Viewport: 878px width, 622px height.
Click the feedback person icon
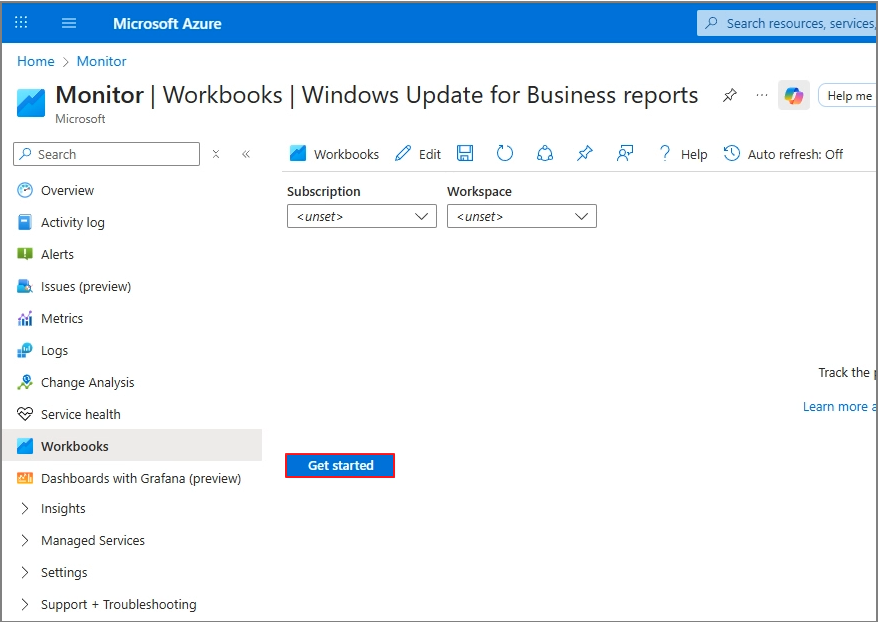[x=625, y=153]
